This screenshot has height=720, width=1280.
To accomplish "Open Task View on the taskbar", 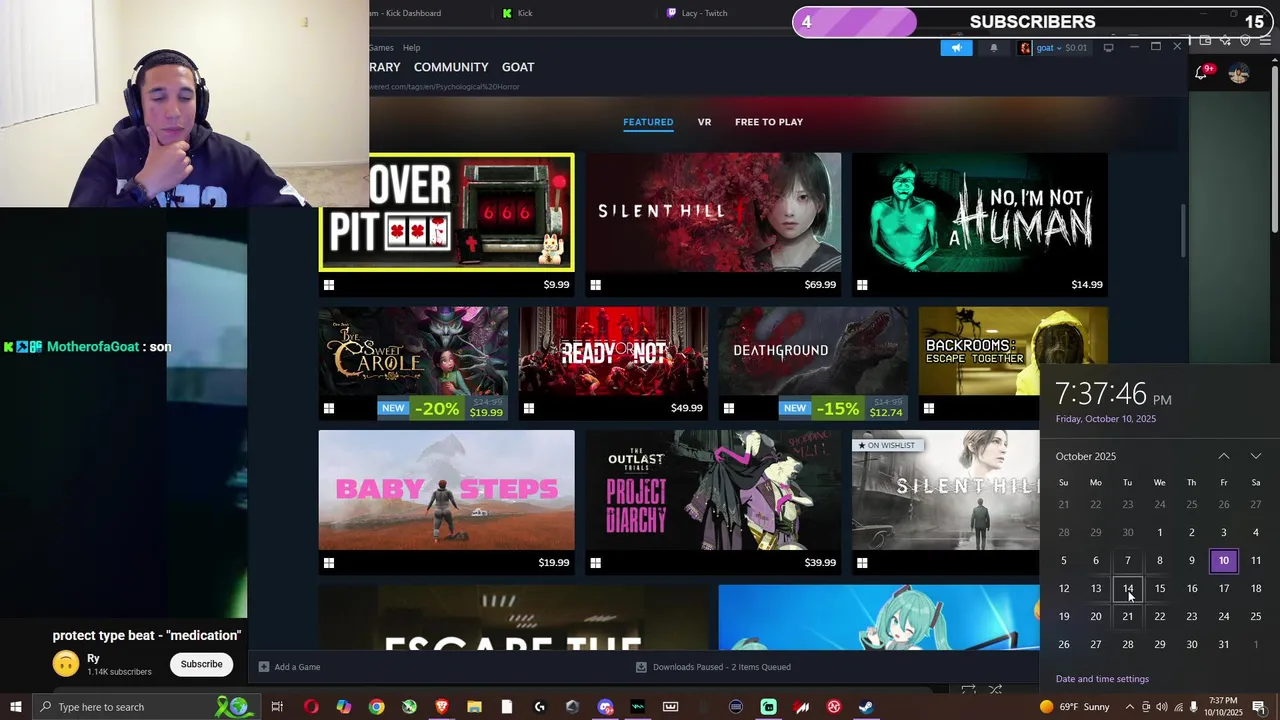I will (277, 707).
